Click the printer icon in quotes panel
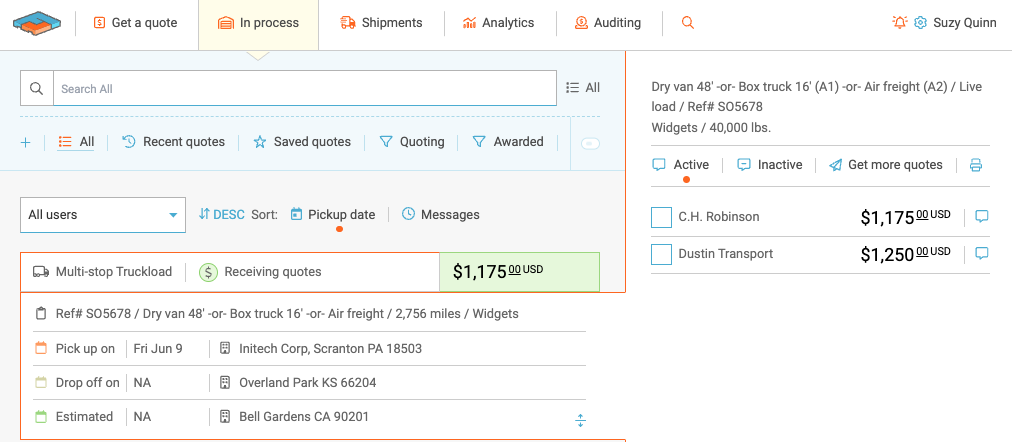 pyautogui.click(x=976, y=165)
